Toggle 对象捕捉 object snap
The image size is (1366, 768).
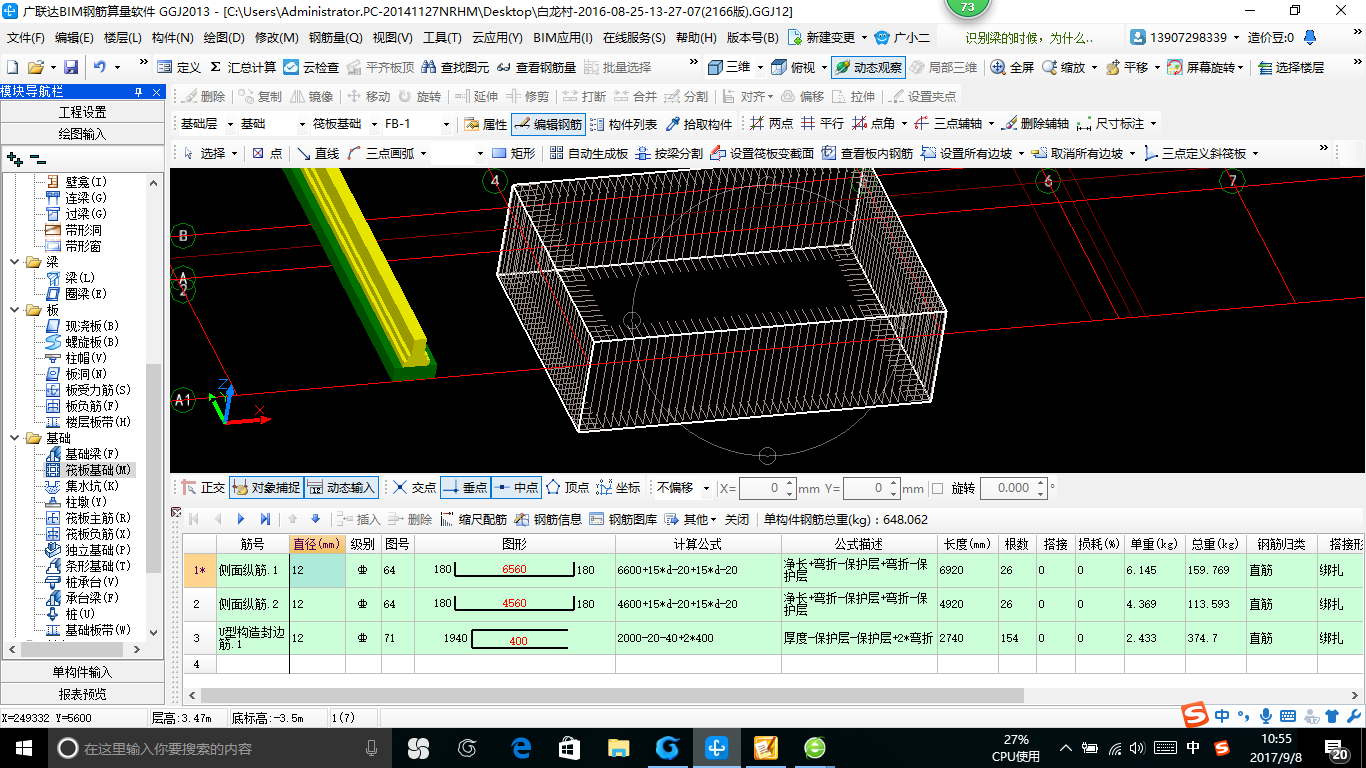click(265, 488)
